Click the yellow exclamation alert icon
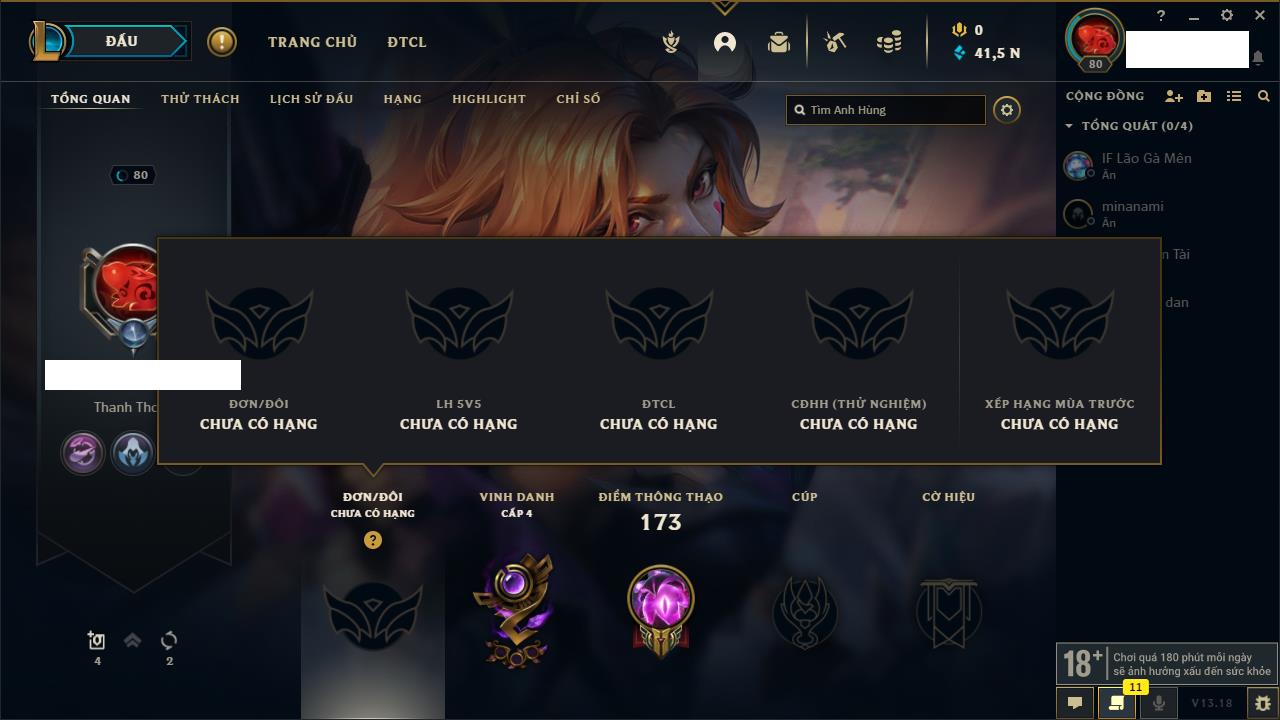The image size is (1280, 720). click(222, 42)
